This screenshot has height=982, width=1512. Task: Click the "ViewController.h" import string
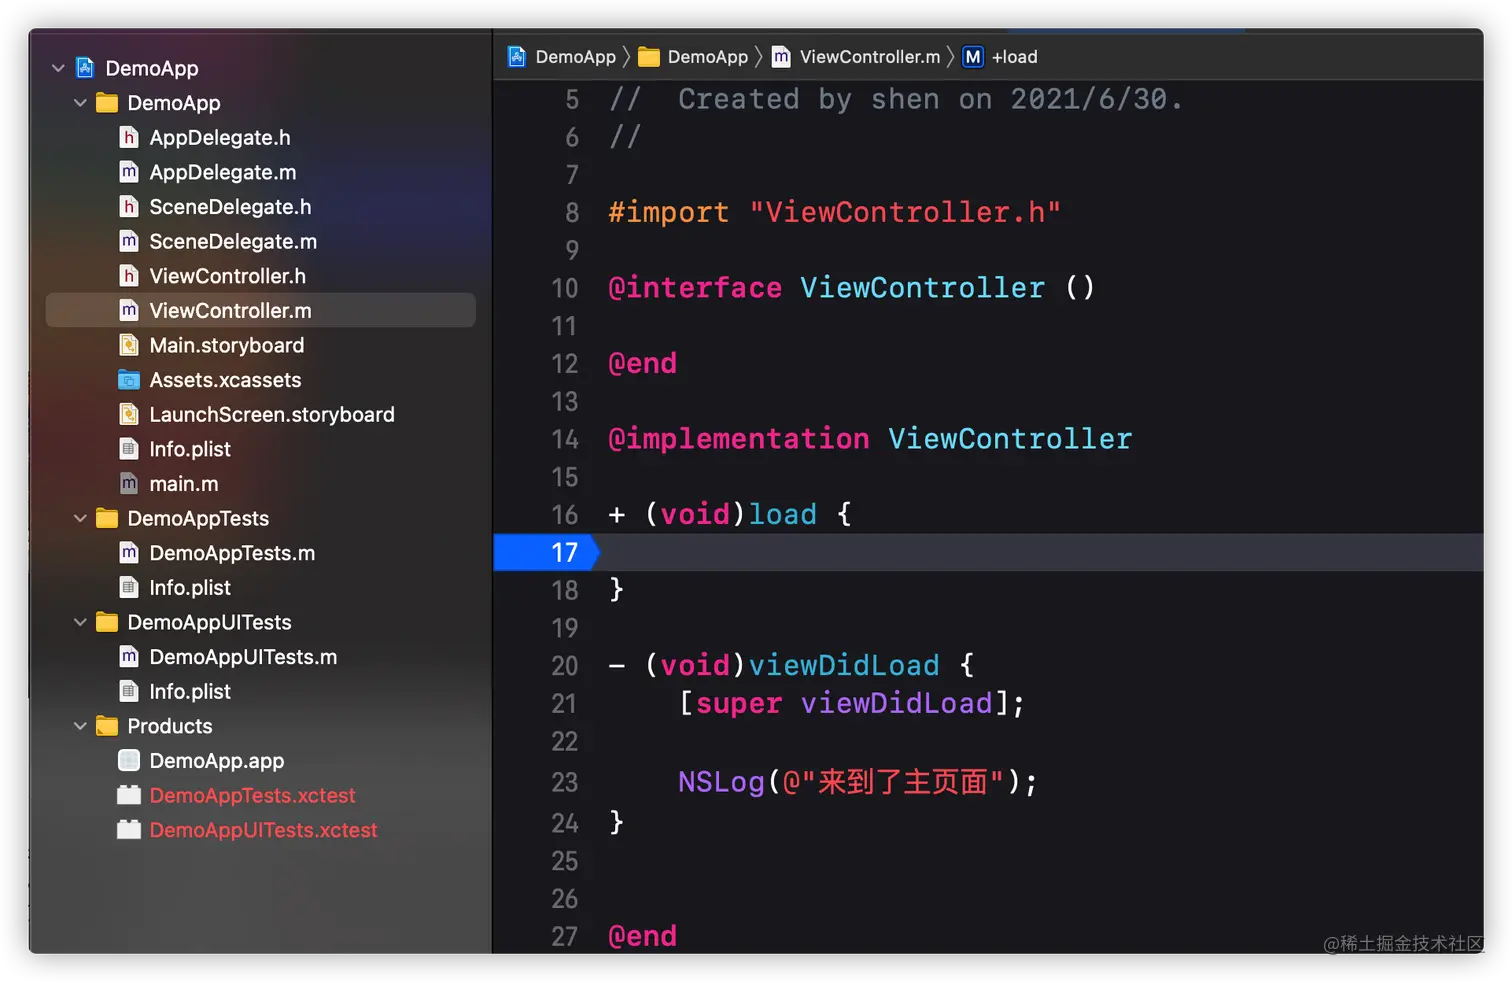point(905,212)
